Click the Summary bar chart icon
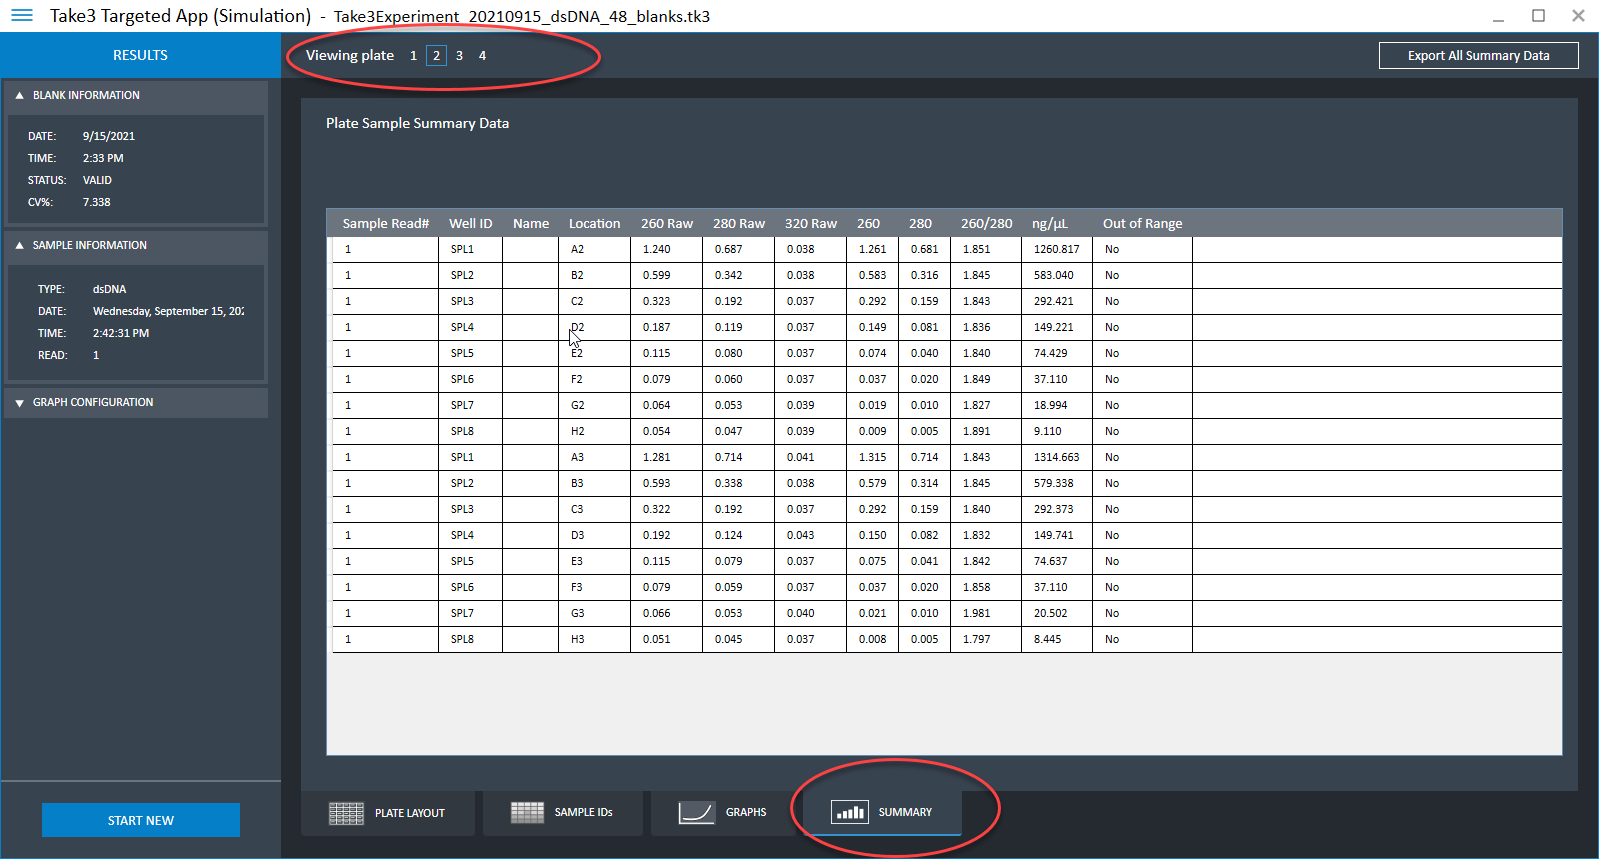 pos(849,812)
